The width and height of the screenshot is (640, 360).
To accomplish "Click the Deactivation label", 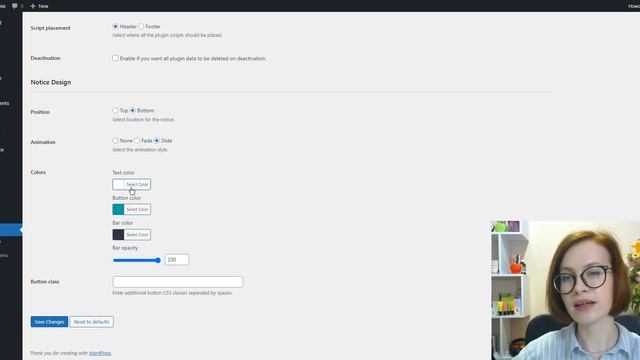I will tap(45, 58).
